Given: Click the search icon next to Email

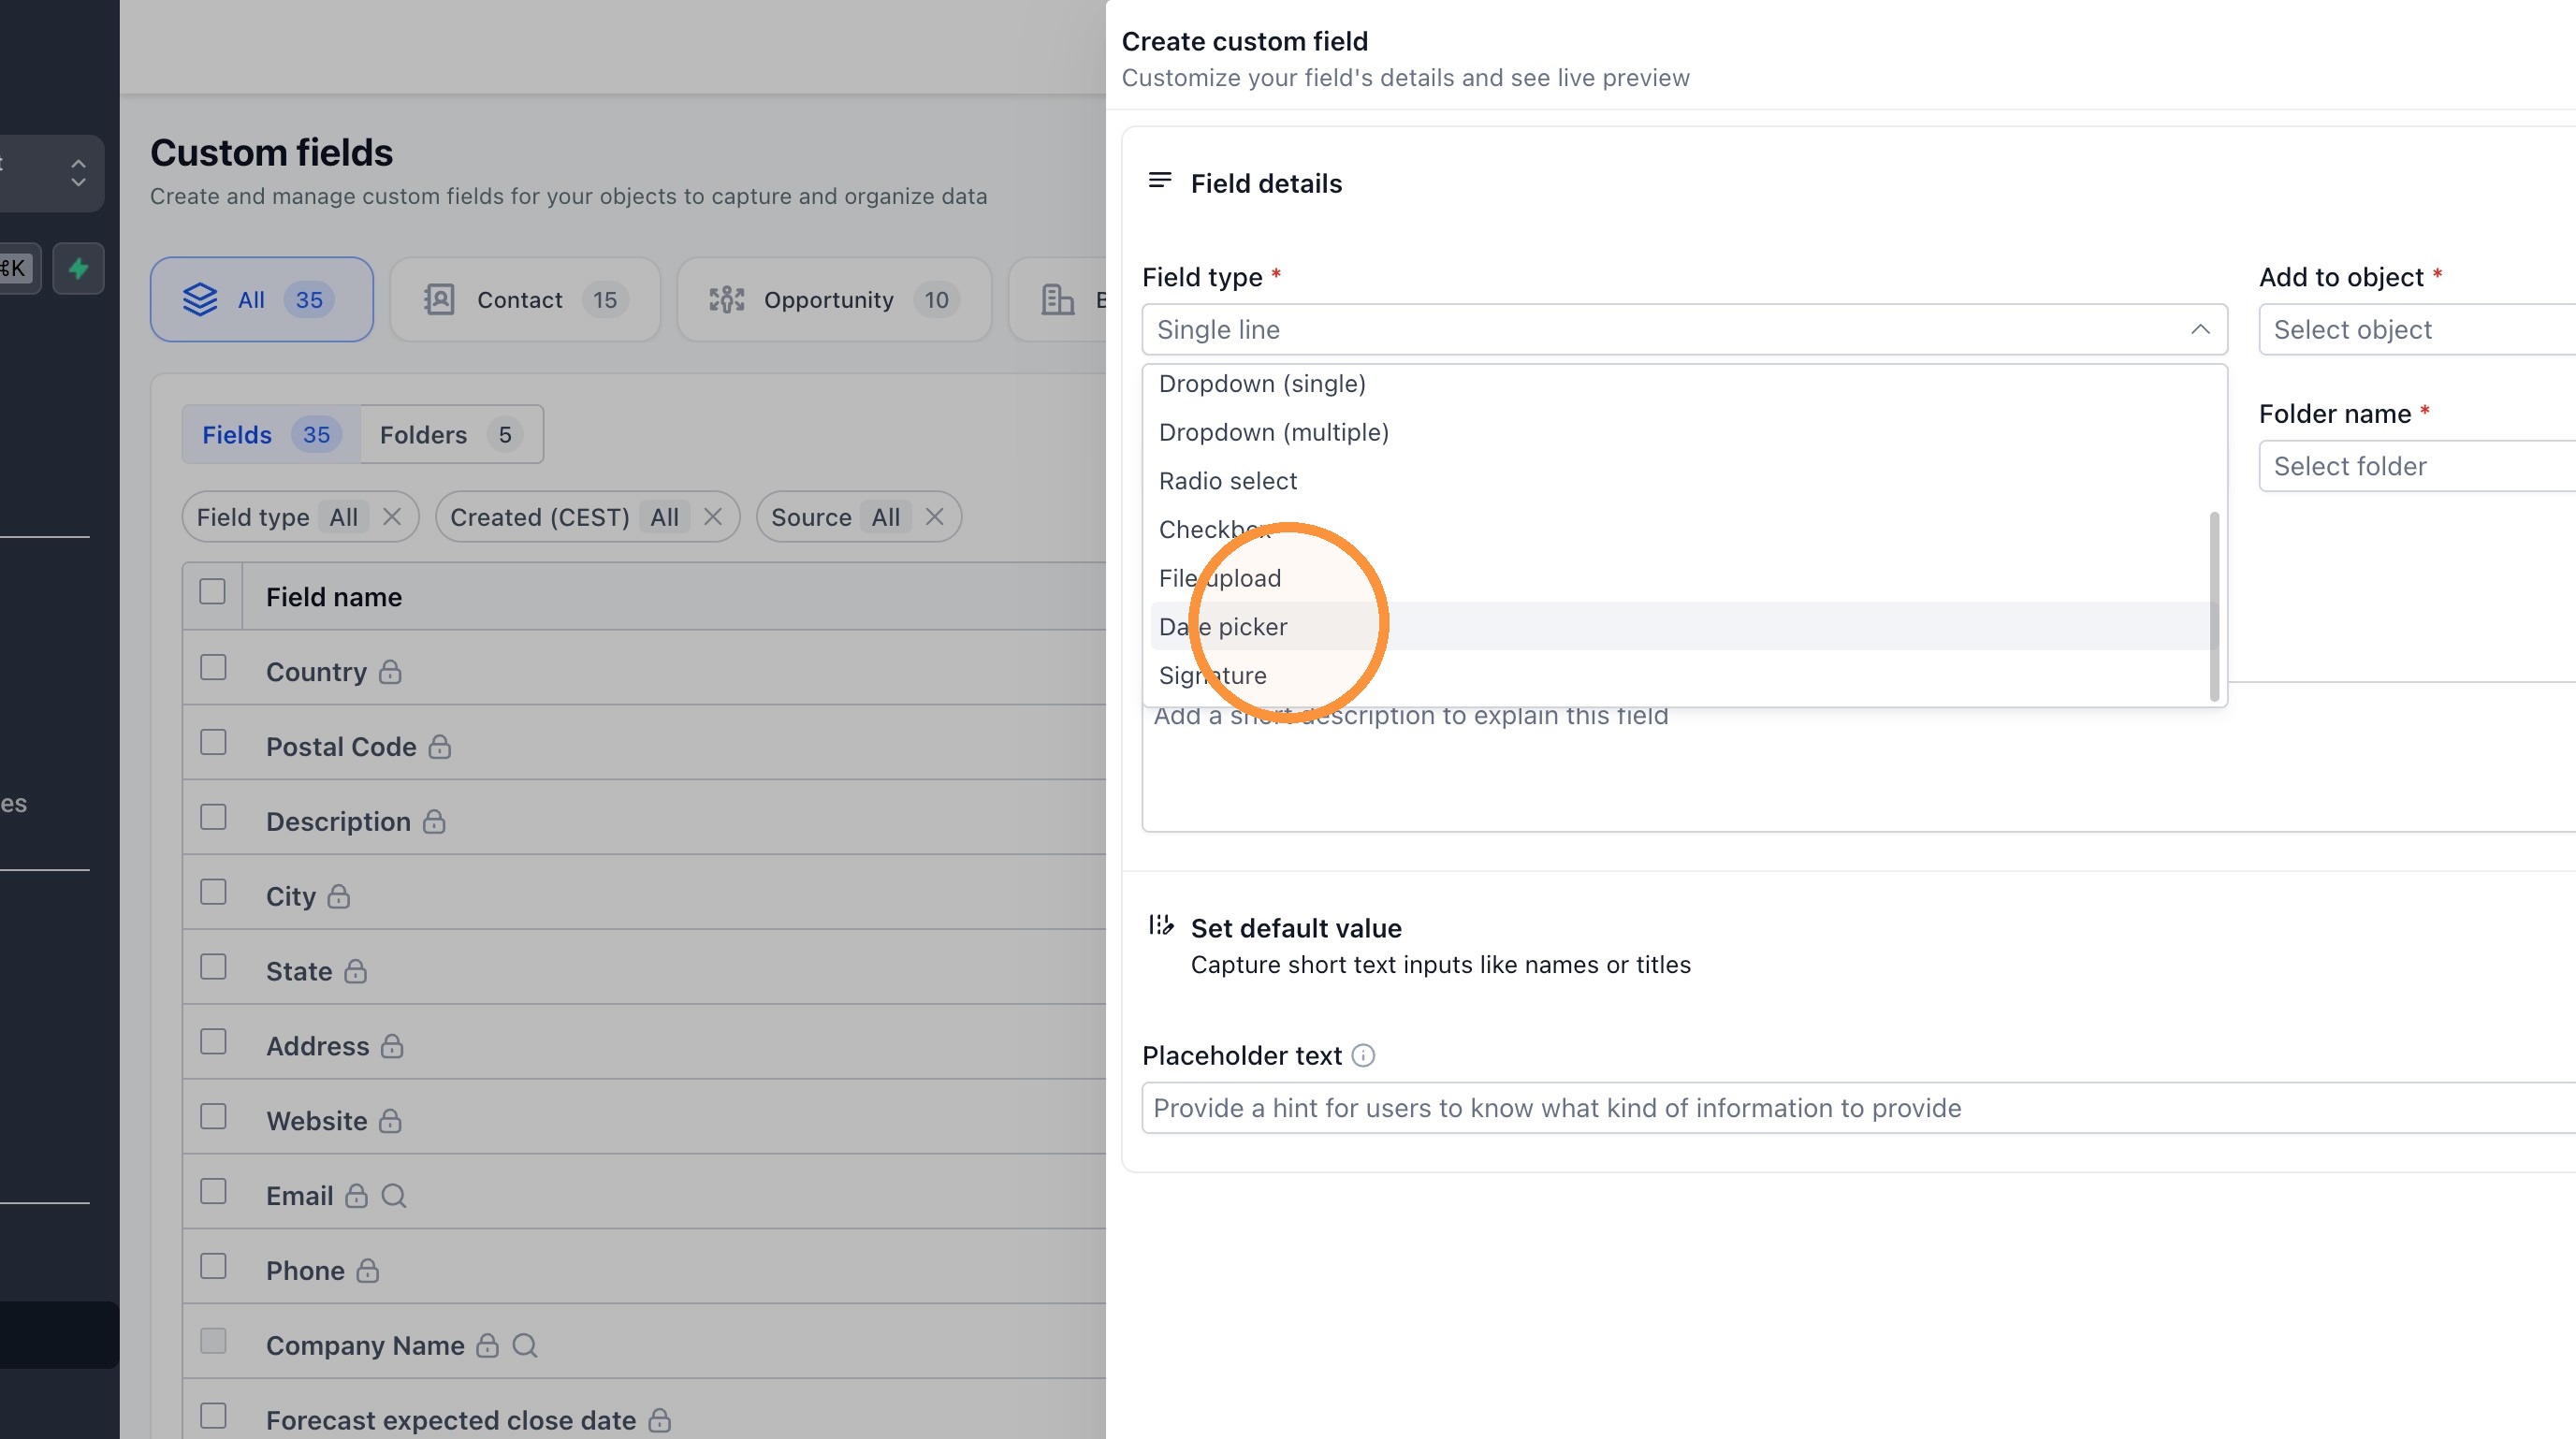Looking at the screenshot, I should tap(394, 1197).
